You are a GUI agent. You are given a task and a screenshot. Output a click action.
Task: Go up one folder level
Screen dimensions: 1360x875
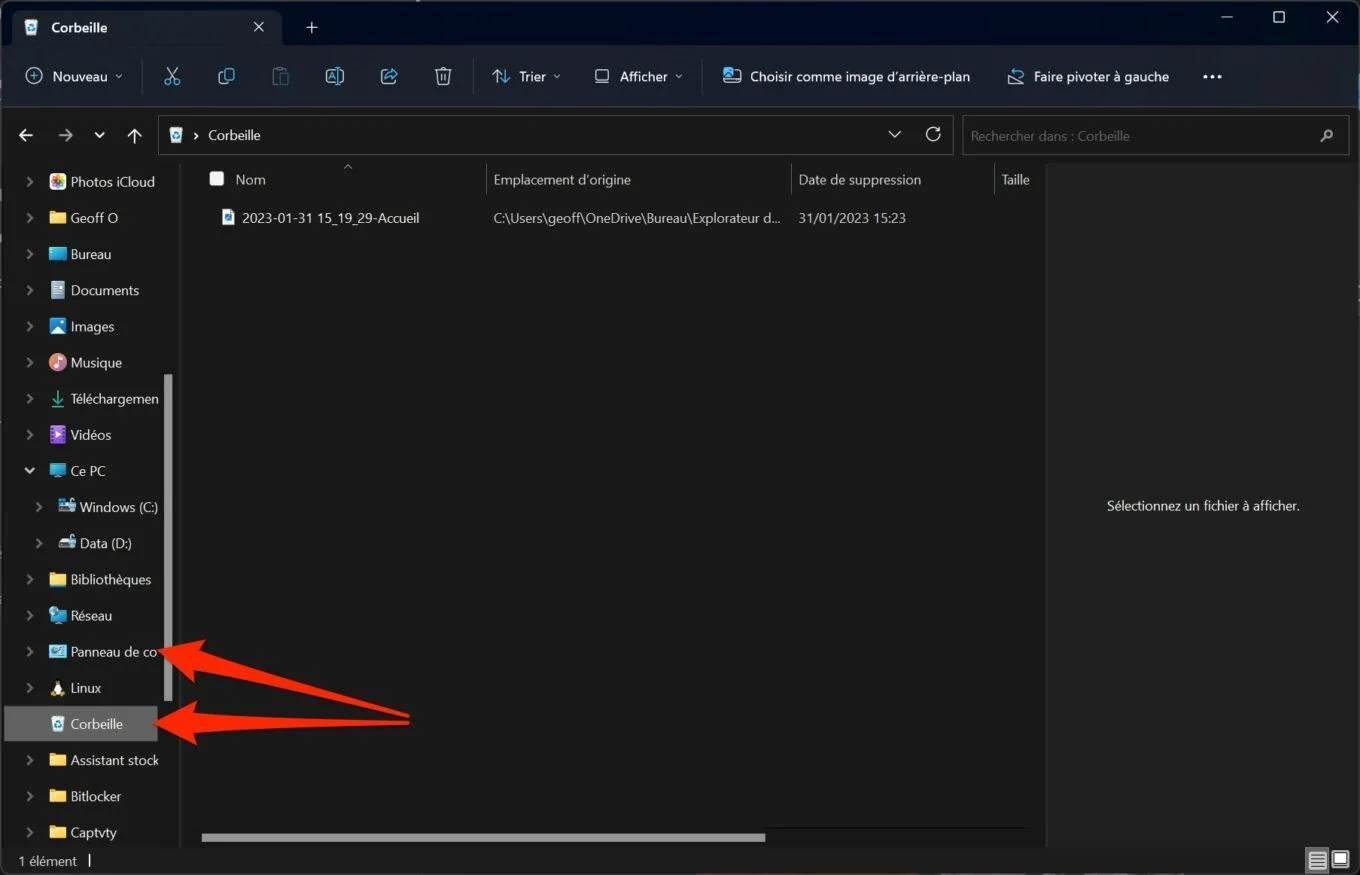click(x=135, y=135)
